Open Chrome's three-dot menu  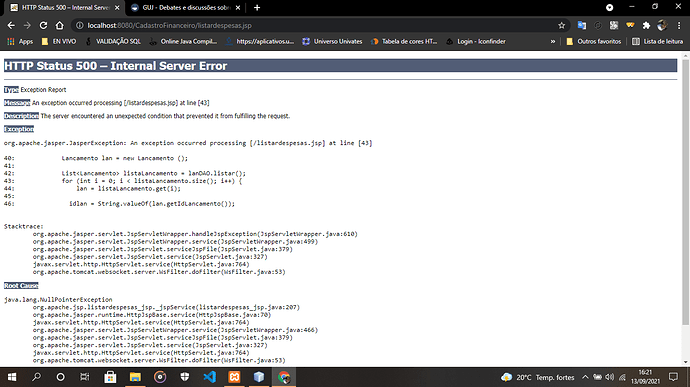coord(679,26)
